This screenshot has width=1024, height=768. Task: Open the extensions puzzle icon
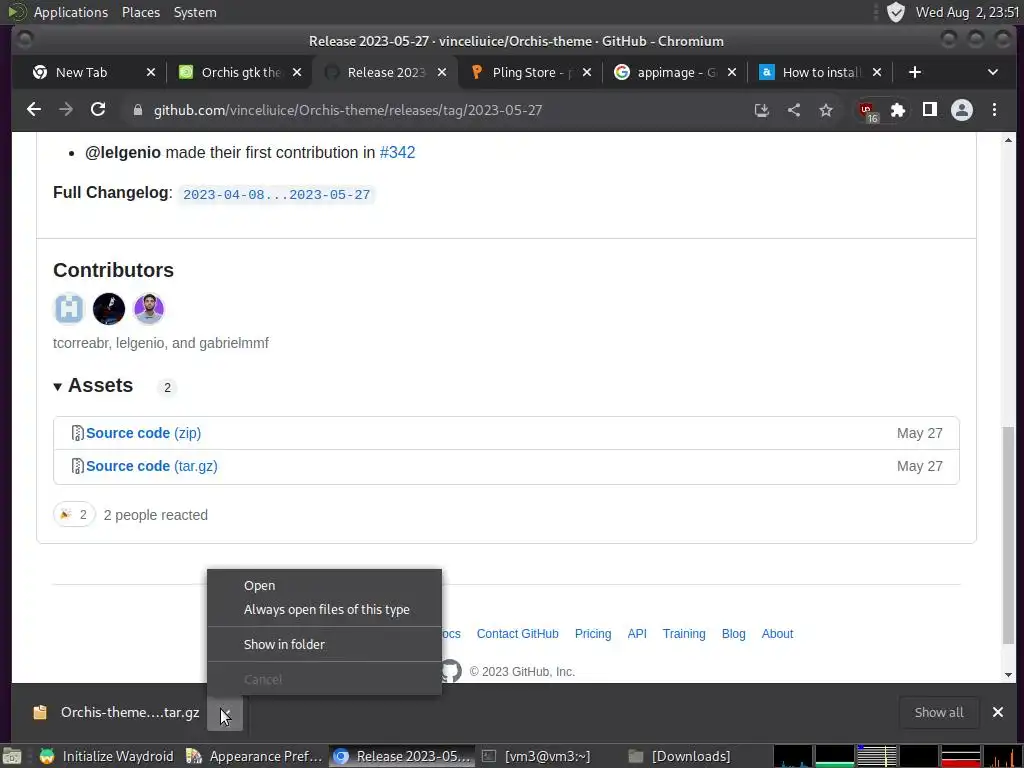898,110
